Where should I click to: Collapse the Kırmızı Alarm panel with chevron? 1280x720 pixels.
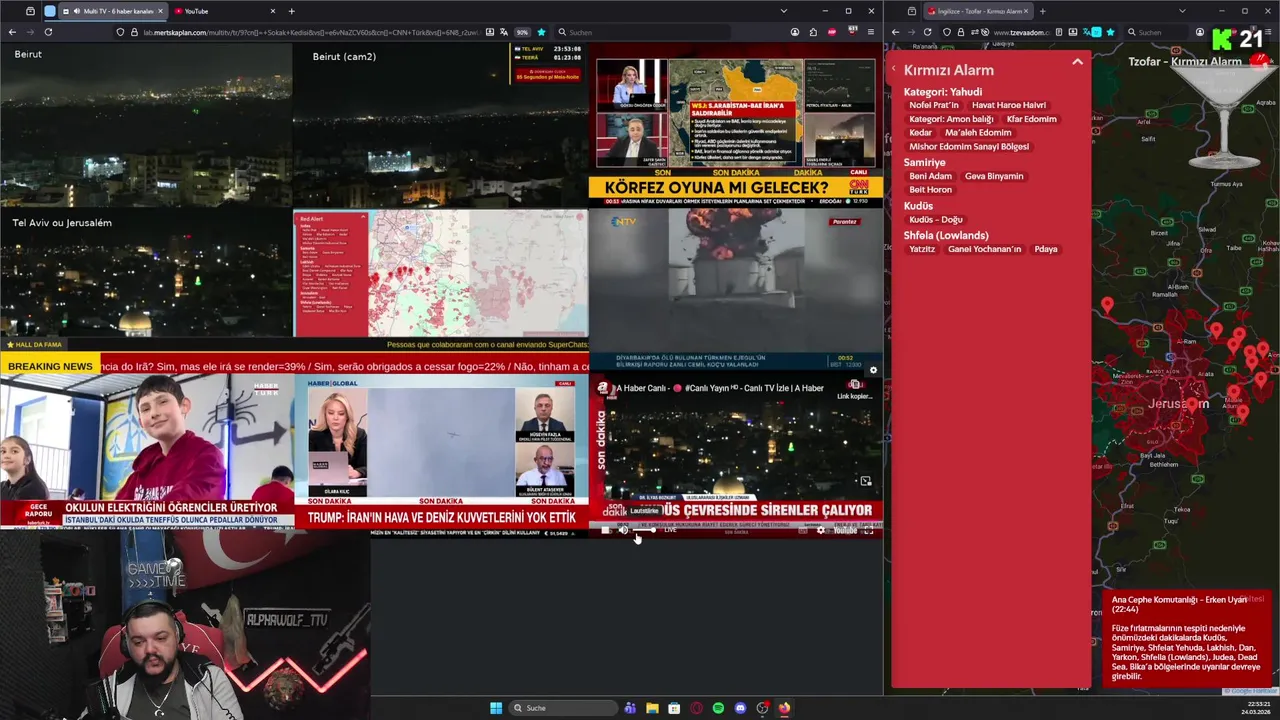pyautogui.click(x=1077, y=62)
